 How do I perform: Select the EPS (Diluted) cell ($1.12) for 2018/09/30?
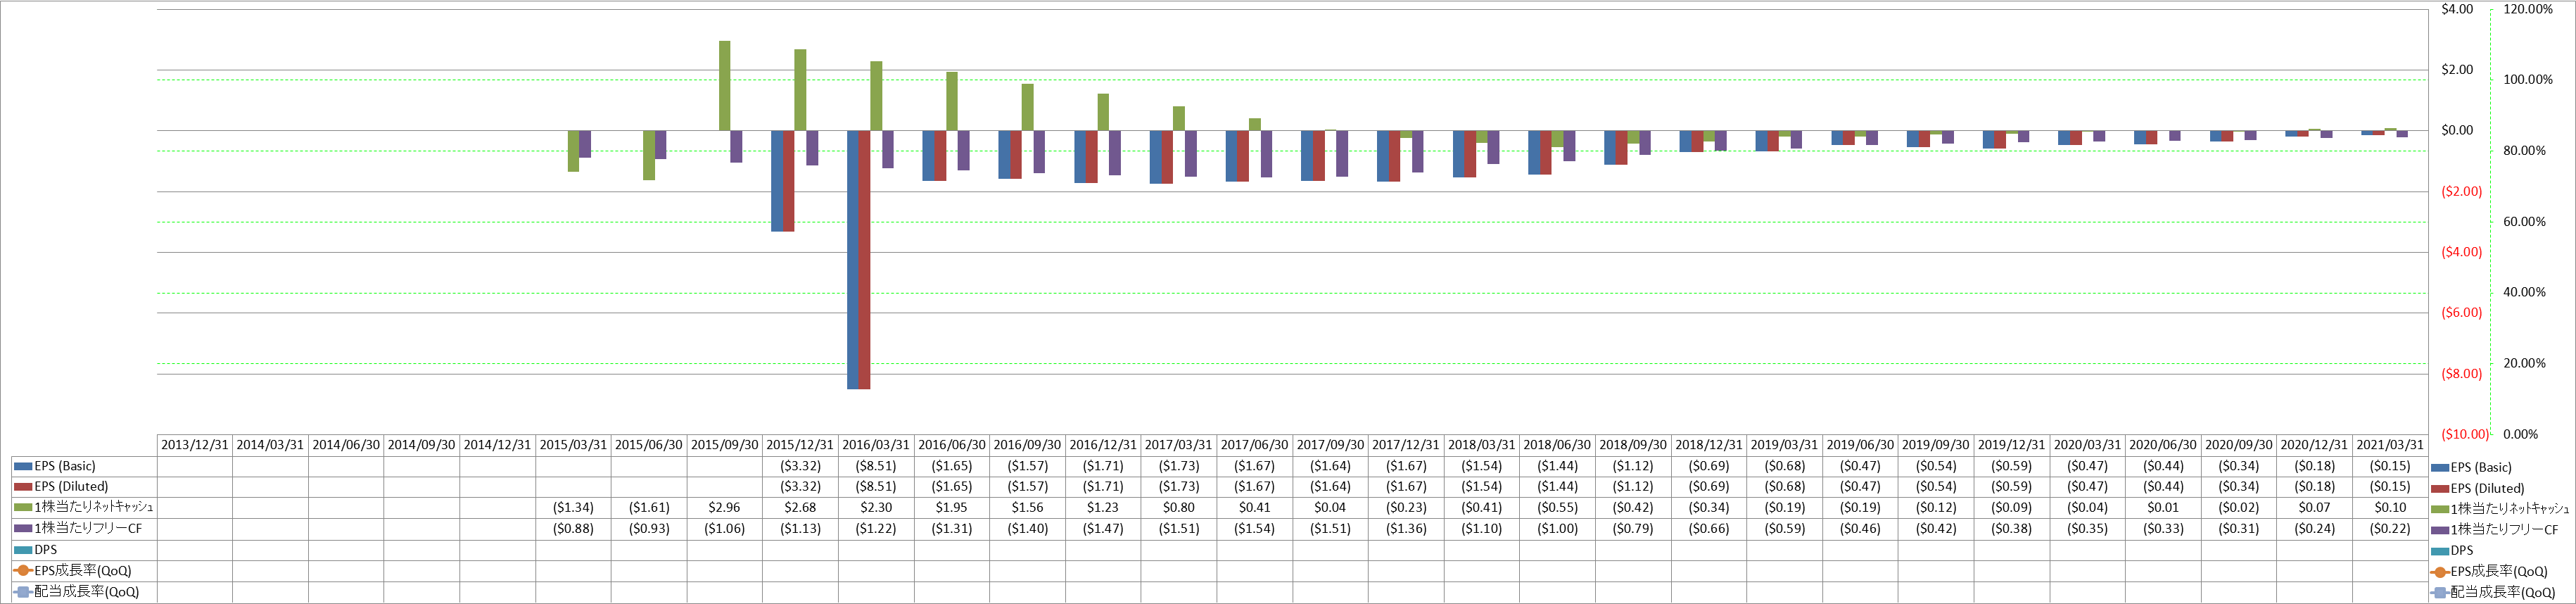[x=1633, y=487]
